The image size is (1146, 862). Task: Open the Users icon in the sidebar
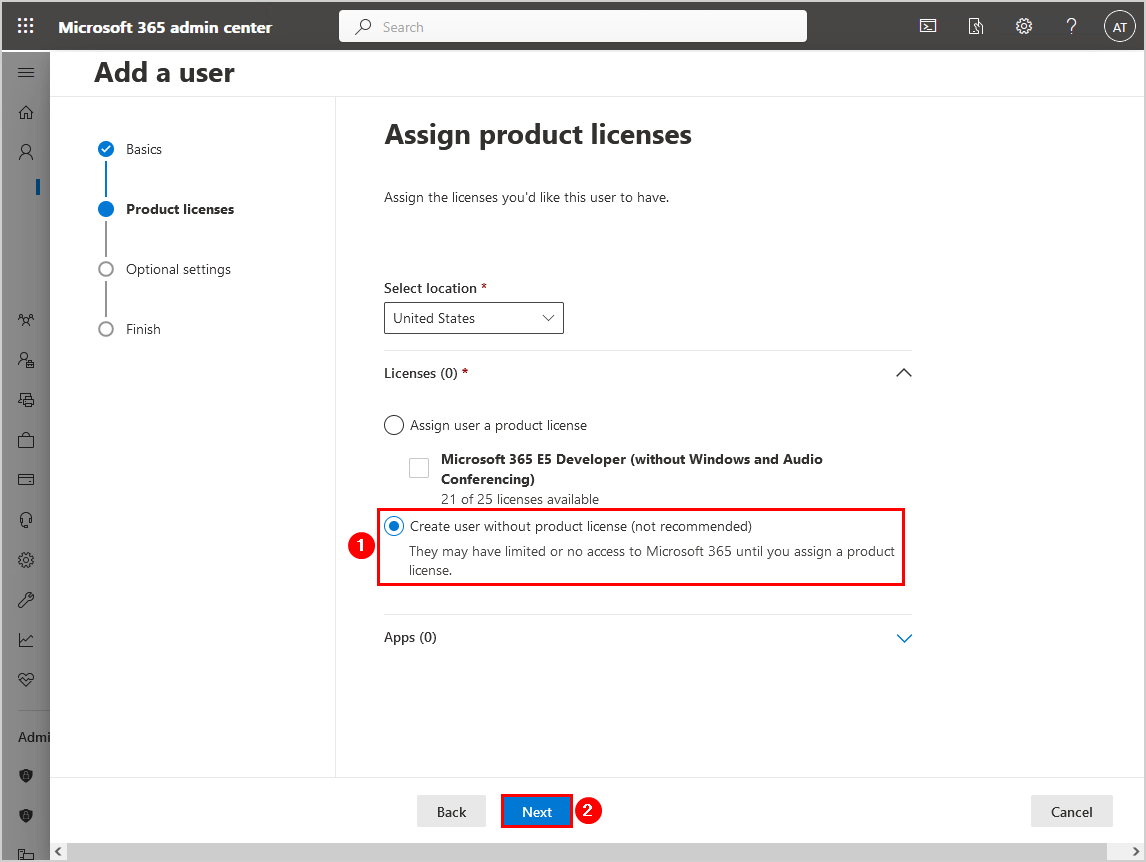(26, 152)
